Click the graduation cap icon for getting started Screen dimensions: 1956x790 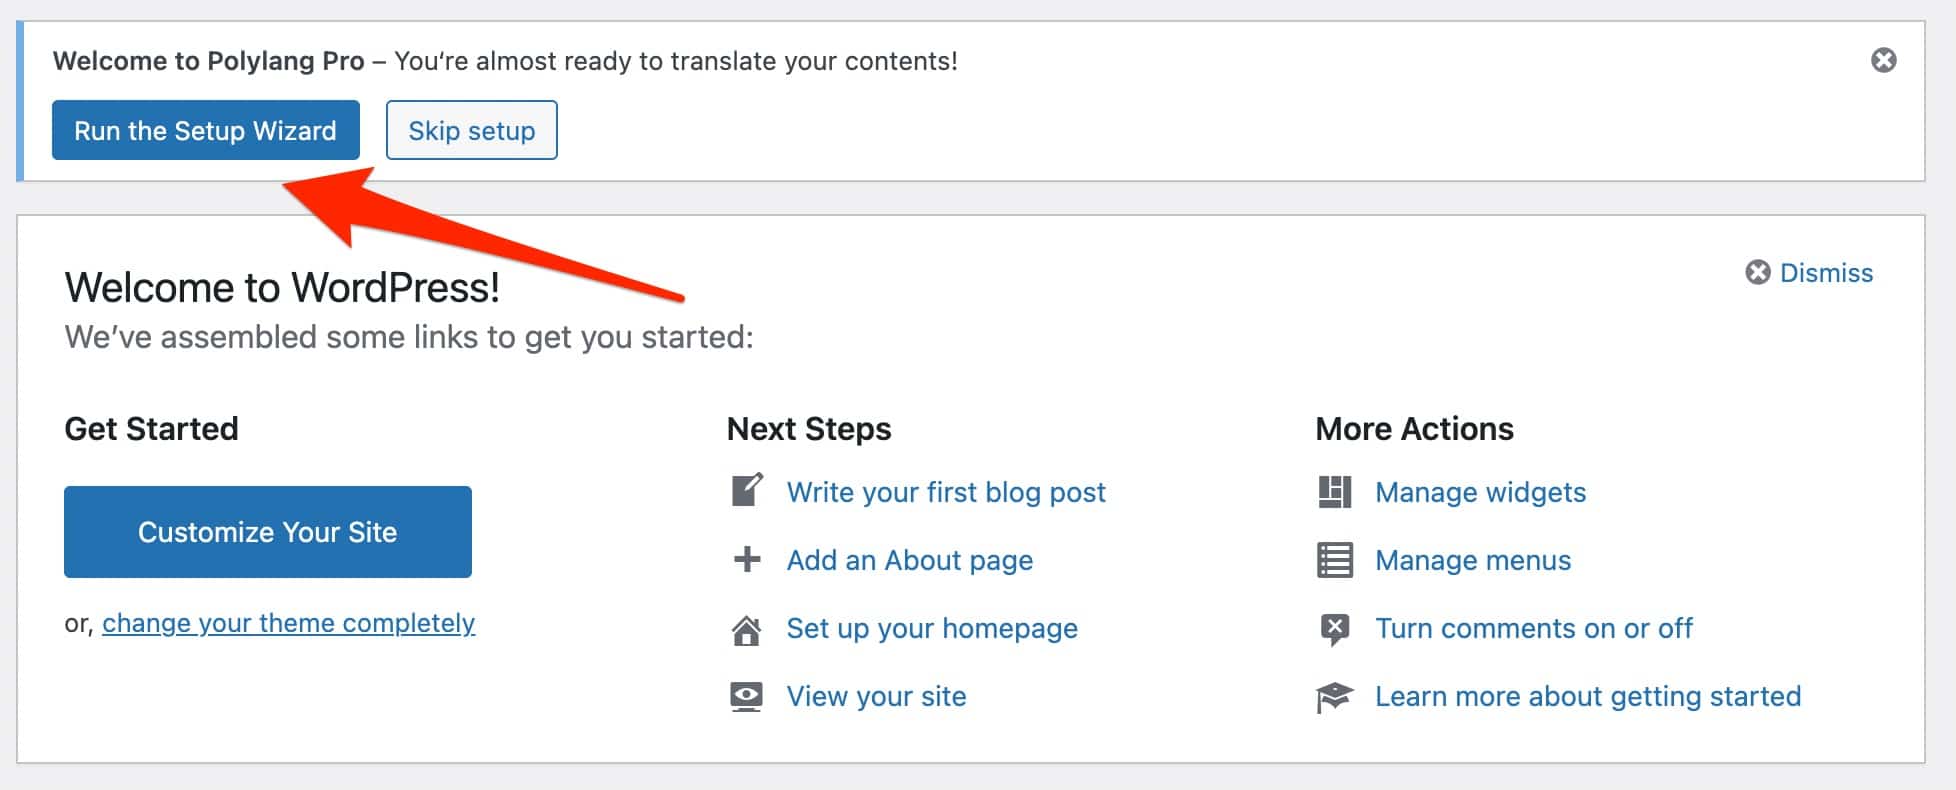(1333, 695)
